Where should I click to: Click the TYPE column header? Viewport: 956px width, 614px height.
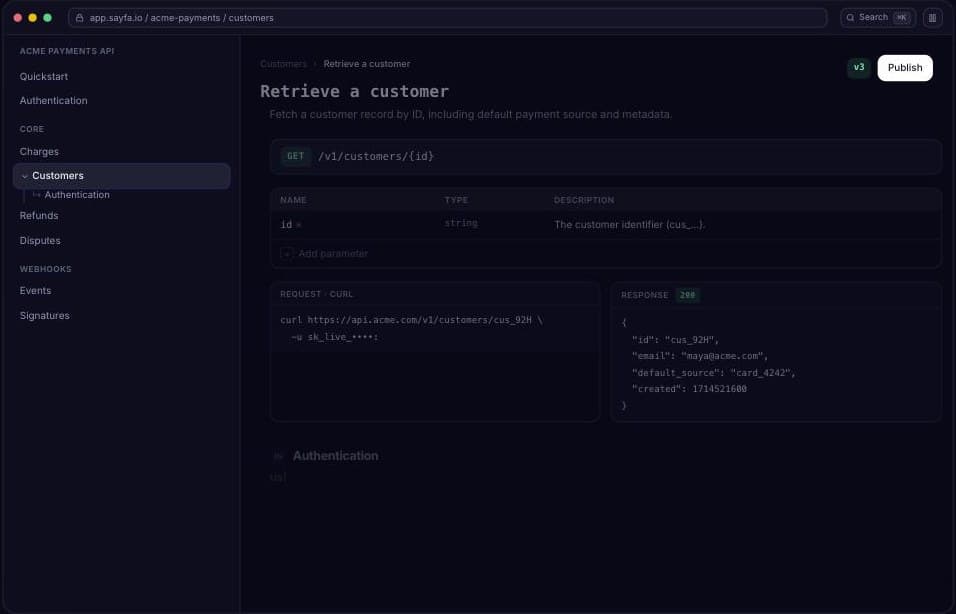point(456,200)
